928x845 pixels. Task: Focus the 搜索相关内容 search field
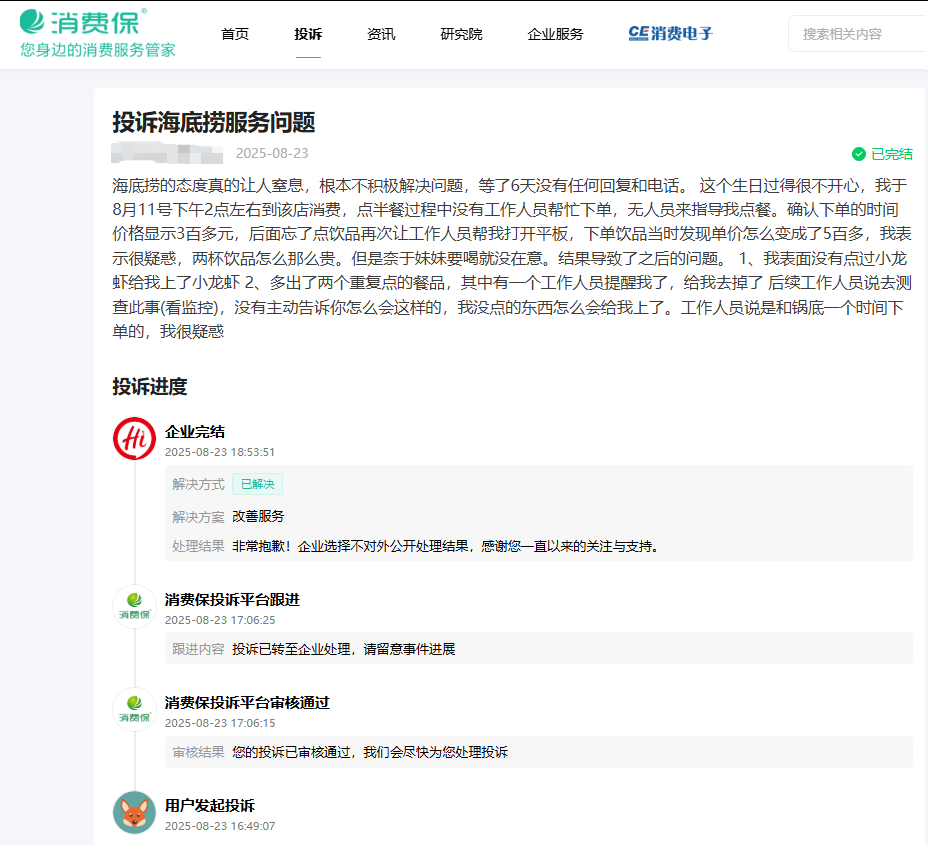pyautogui.click(x=858, y=34)
